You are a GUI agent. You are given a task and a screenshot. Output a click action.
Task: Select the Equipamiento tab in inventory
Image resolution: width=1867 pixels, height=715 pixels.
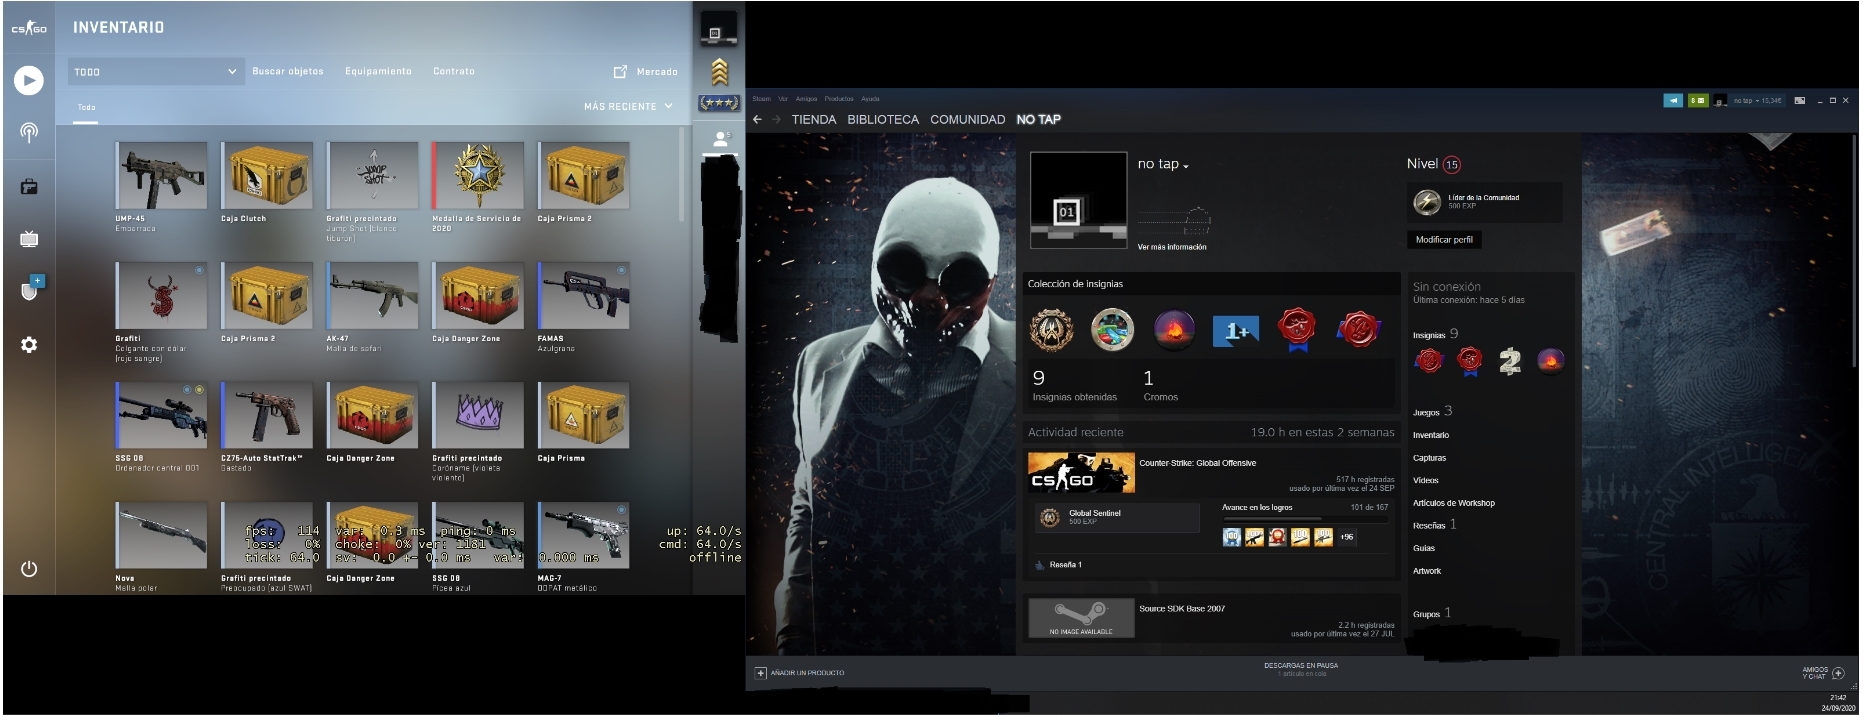click(x=378, y=72)
